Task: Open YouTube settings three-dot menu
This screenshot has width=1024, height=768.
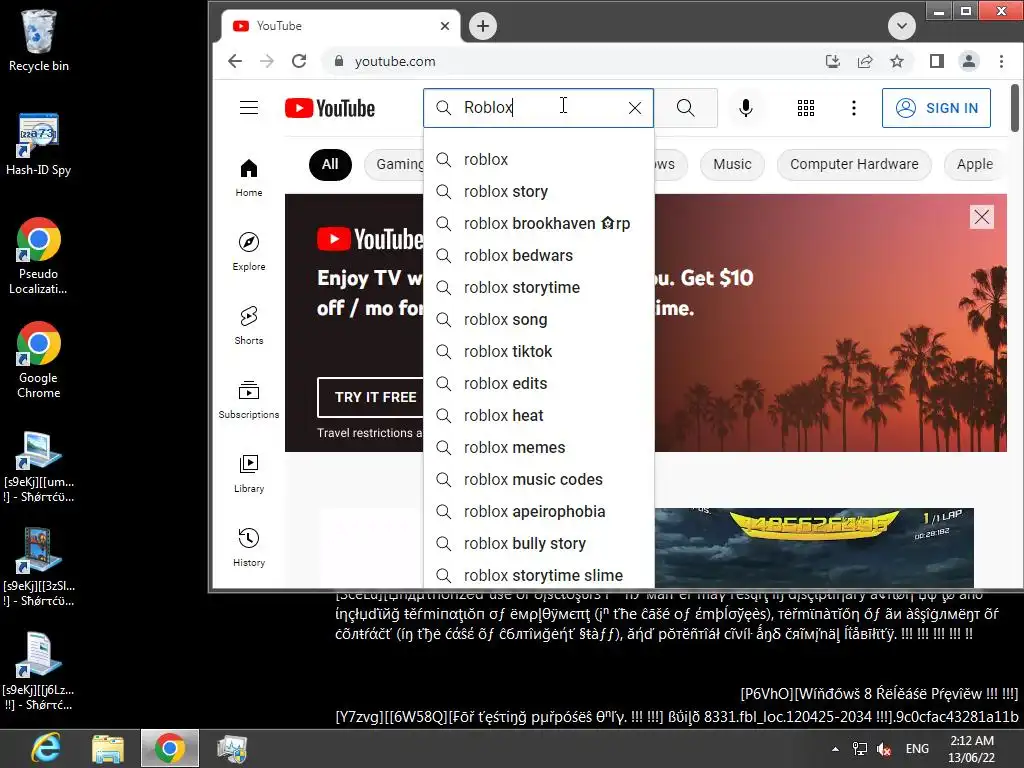Action: [x=854, y=108]
